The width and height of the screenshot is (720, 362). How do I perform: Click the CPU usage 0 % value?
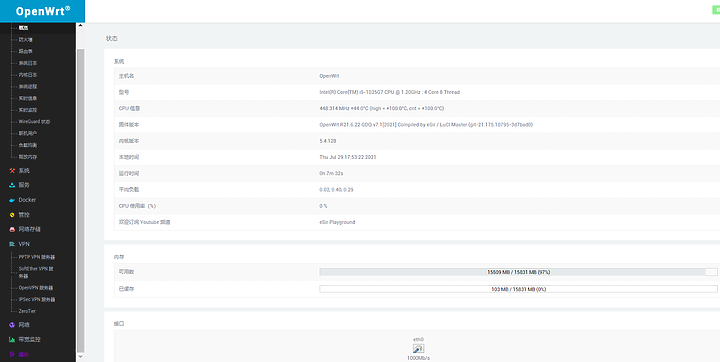pos(323,206)
